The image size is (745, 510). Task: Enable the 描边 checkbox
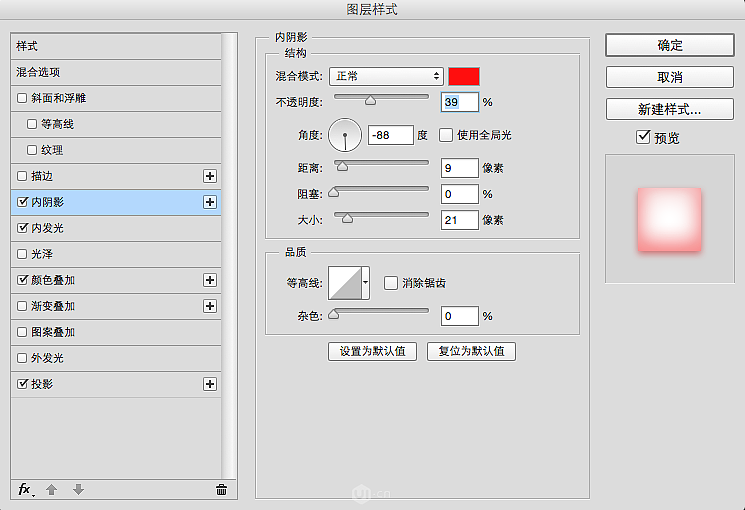22,176
